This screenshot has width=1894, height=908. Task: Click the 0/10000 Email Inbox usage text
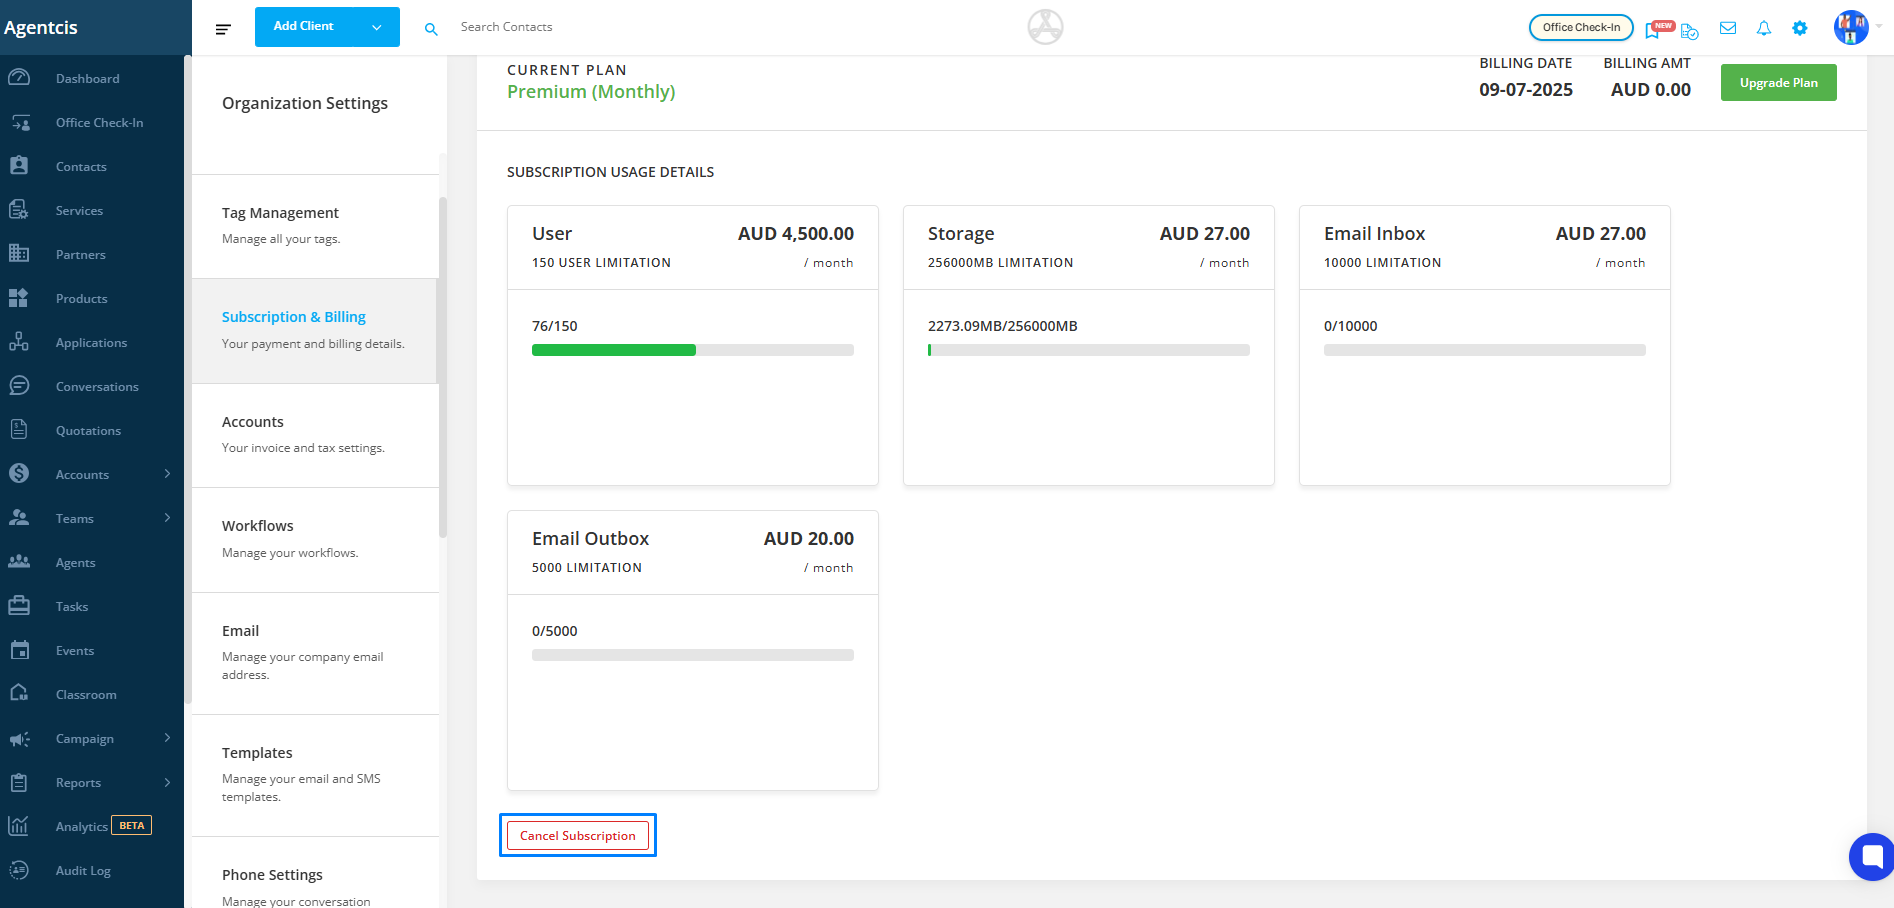1351,326
